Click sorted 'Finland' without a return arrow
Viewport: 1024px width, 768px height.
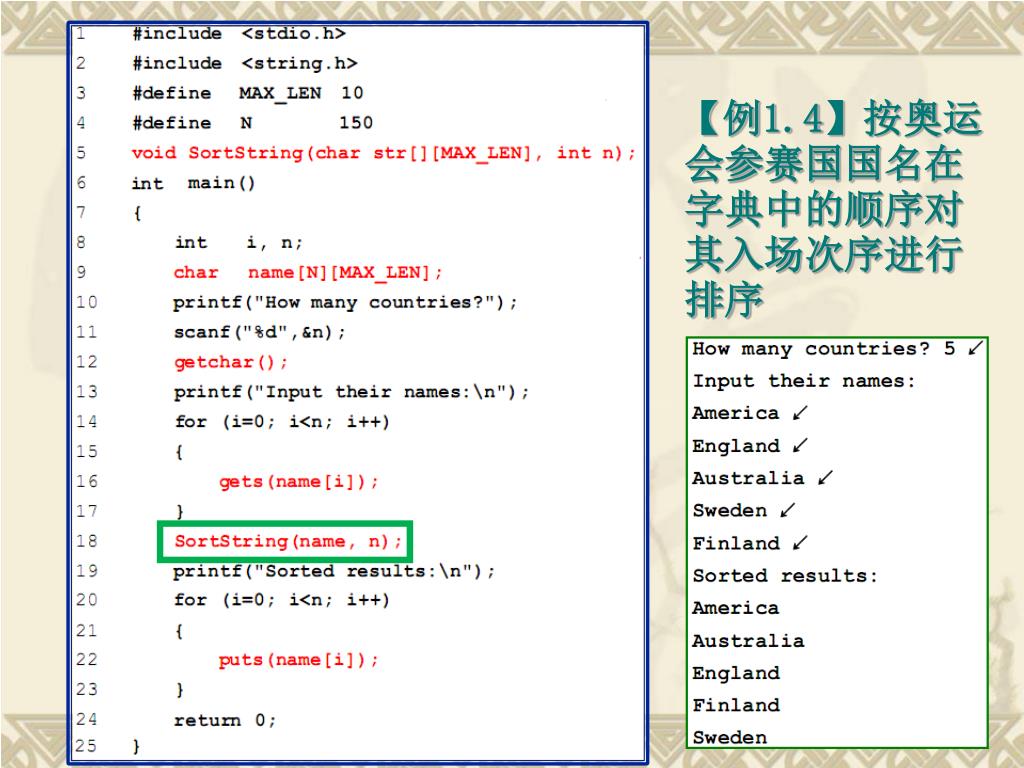pyautogui.click(x=736, y=705)
